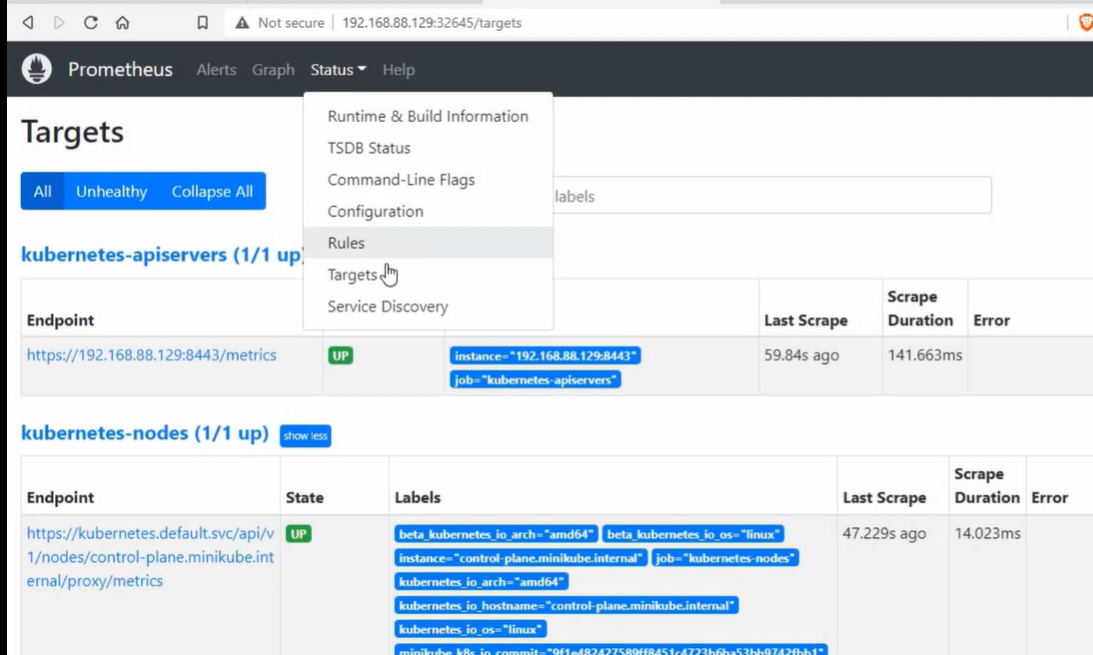Screen dimensions: 1093x655
Task: Click Endpoint header in apiservers table
Action: 60,321
